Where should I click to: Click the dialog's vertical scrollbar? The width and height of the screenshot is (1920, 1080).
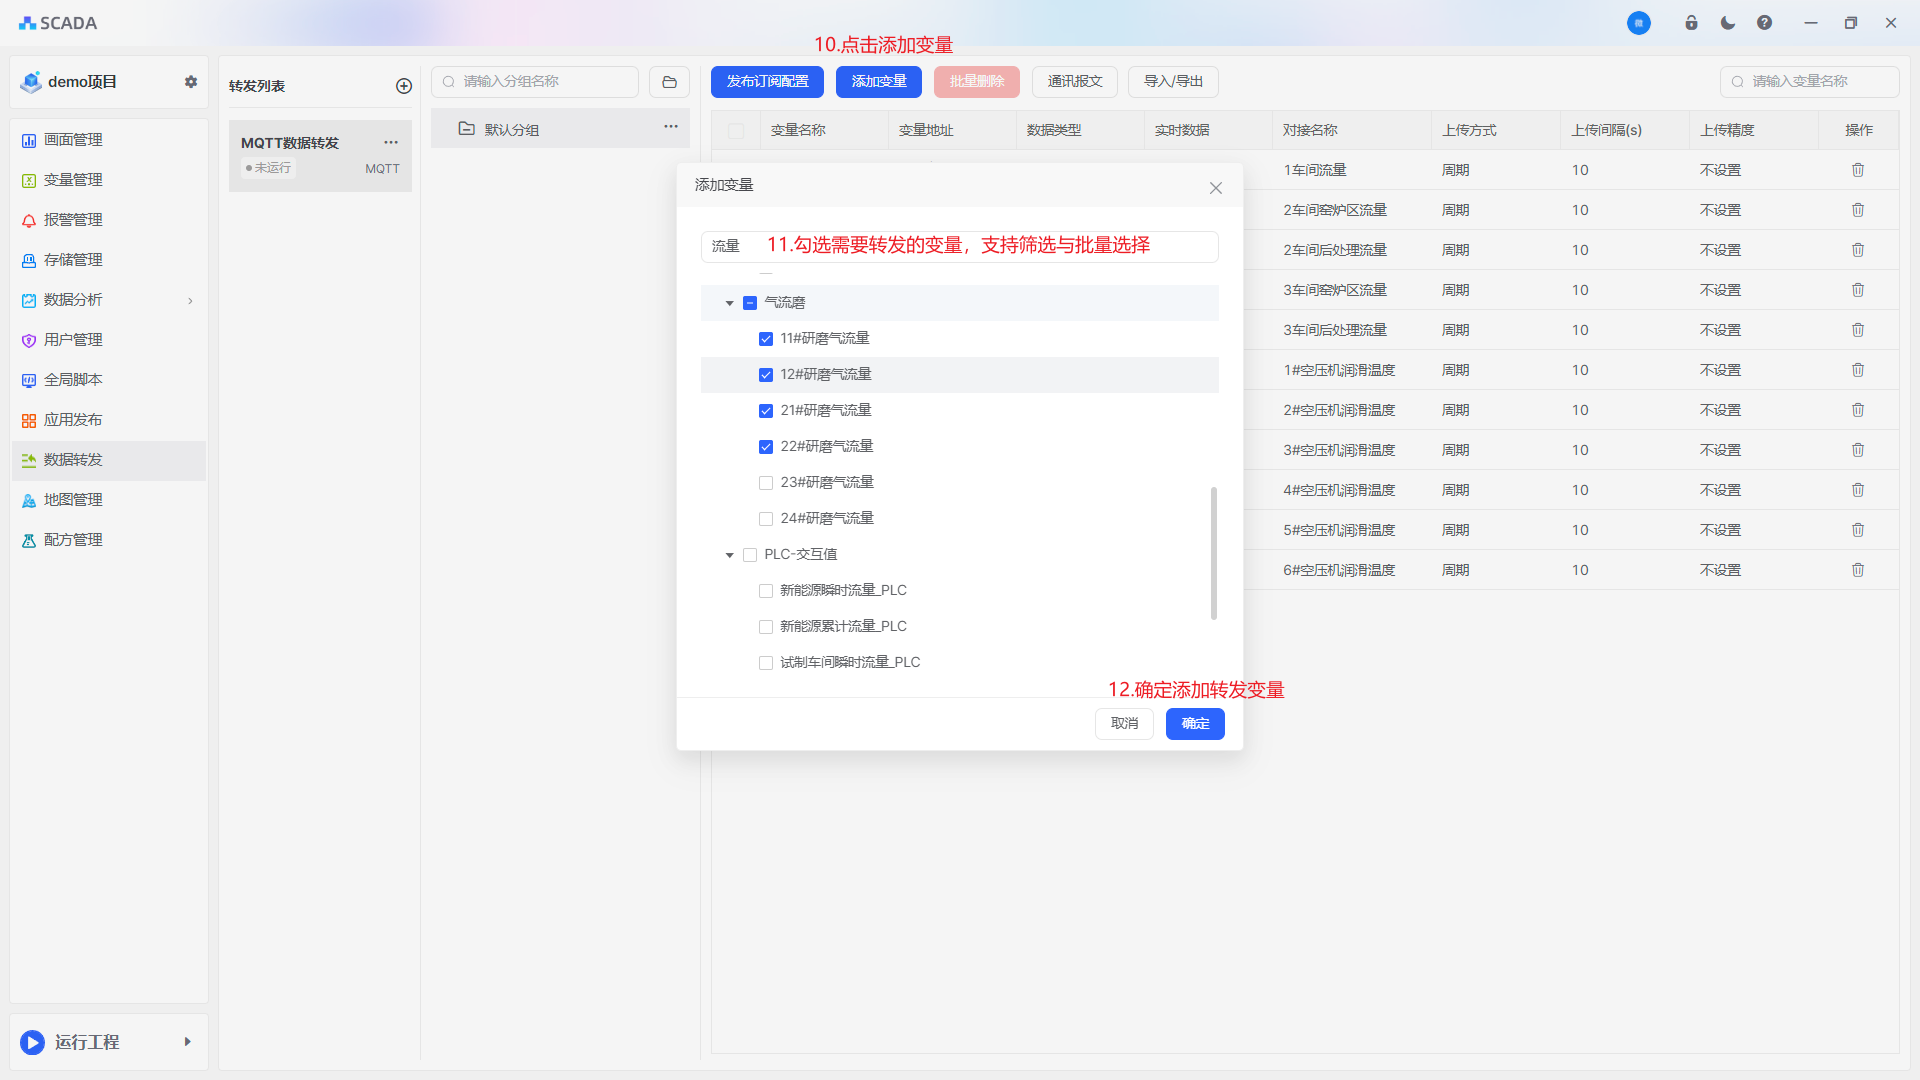point(1214,552)
